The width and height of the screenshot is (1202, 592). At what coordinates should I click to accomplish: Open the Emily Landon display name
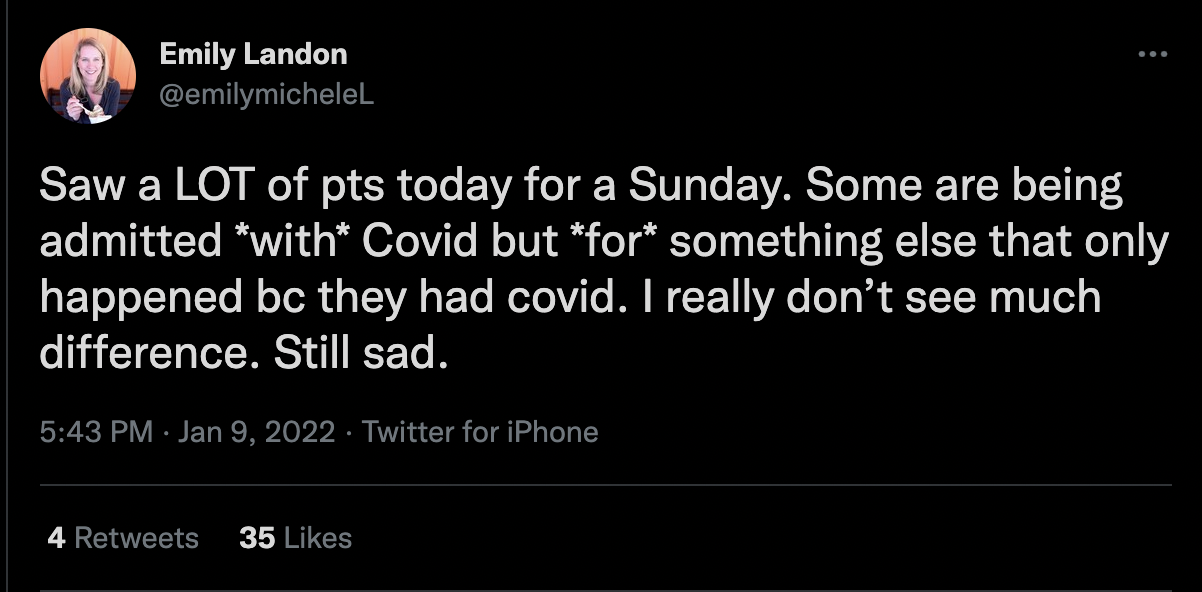tap(253, 55)
